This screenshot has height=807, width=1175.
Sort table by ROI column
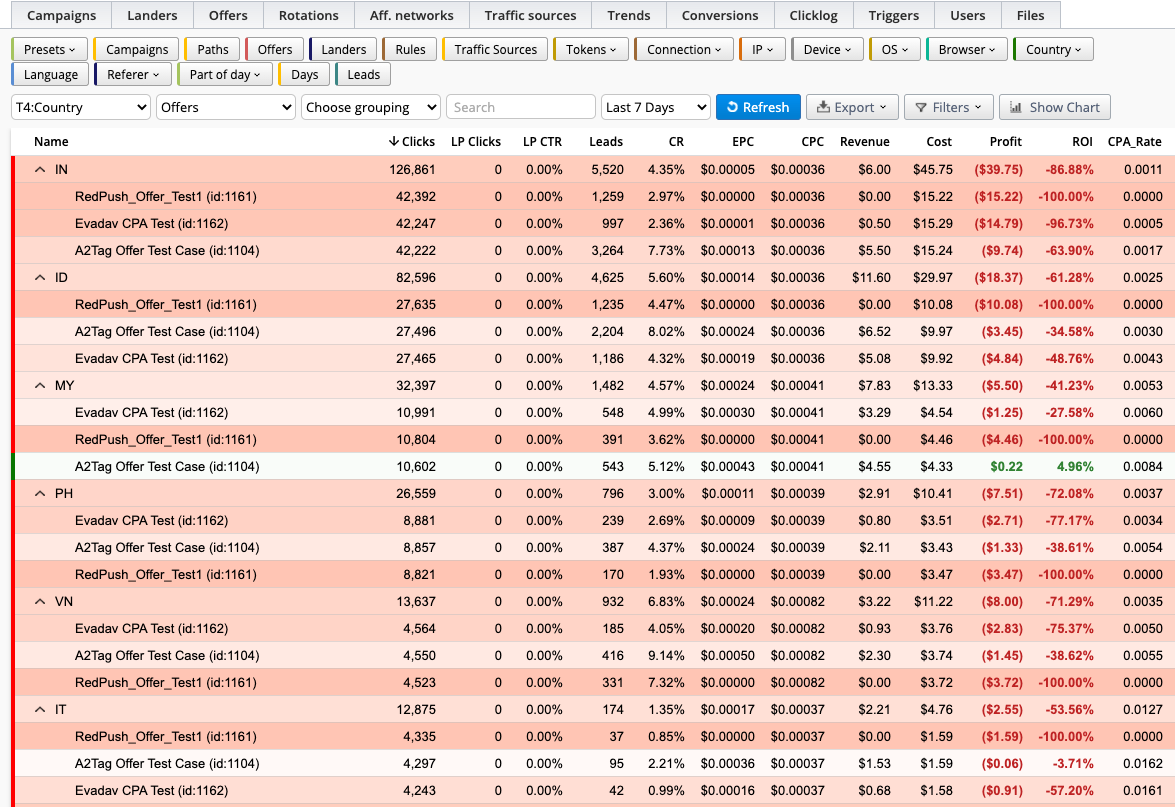[1081, 142]
